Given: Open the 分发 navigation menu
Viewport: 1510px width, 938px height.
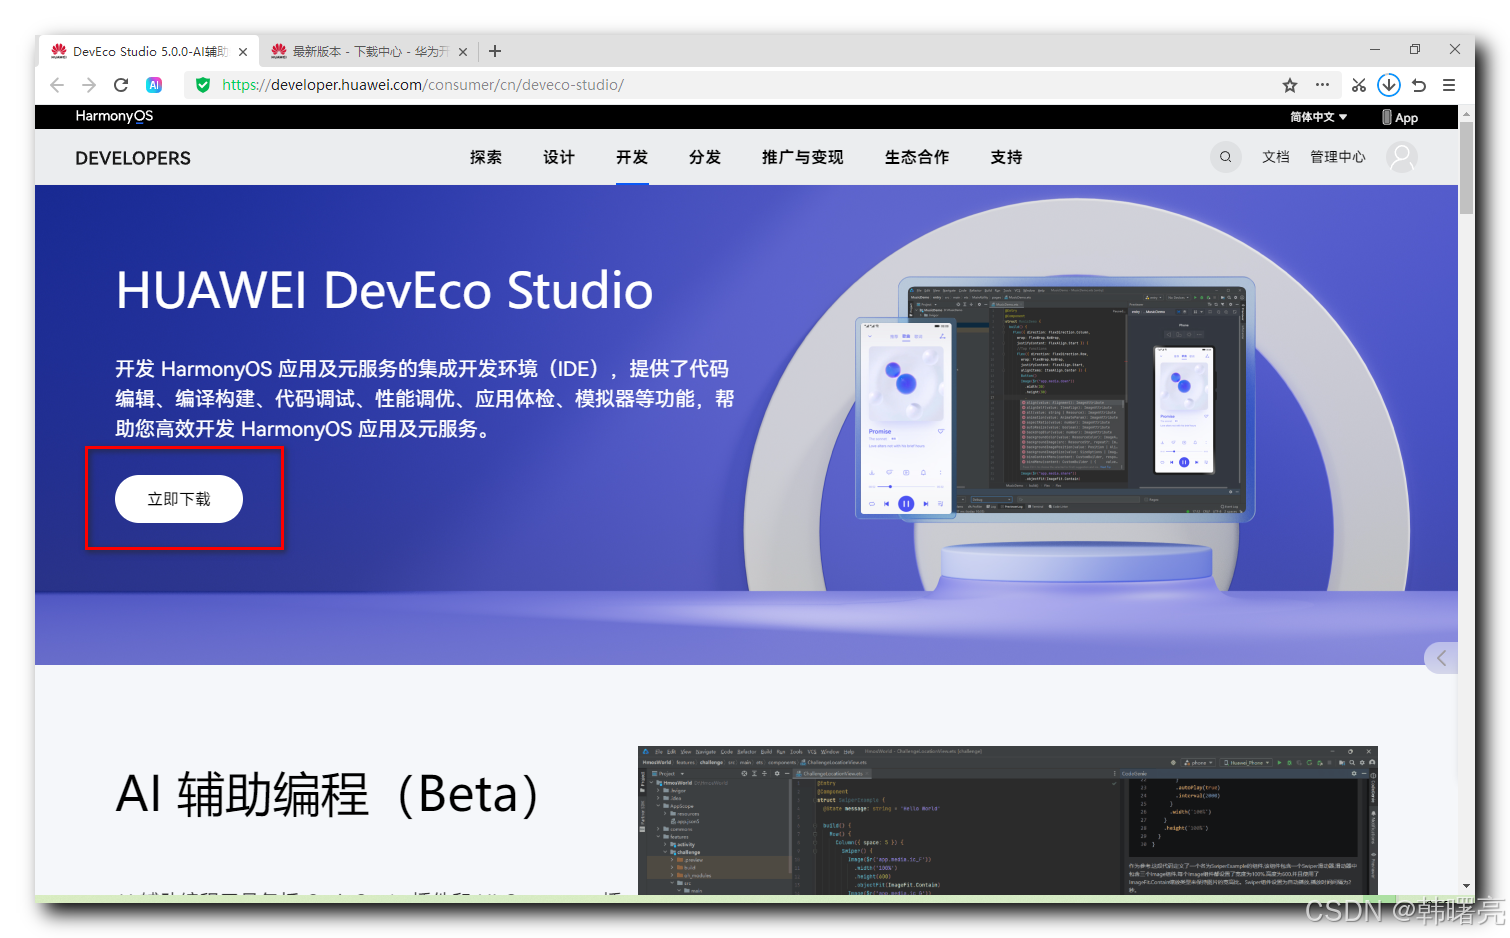Looking at the screenshot, I should [705, 157].
